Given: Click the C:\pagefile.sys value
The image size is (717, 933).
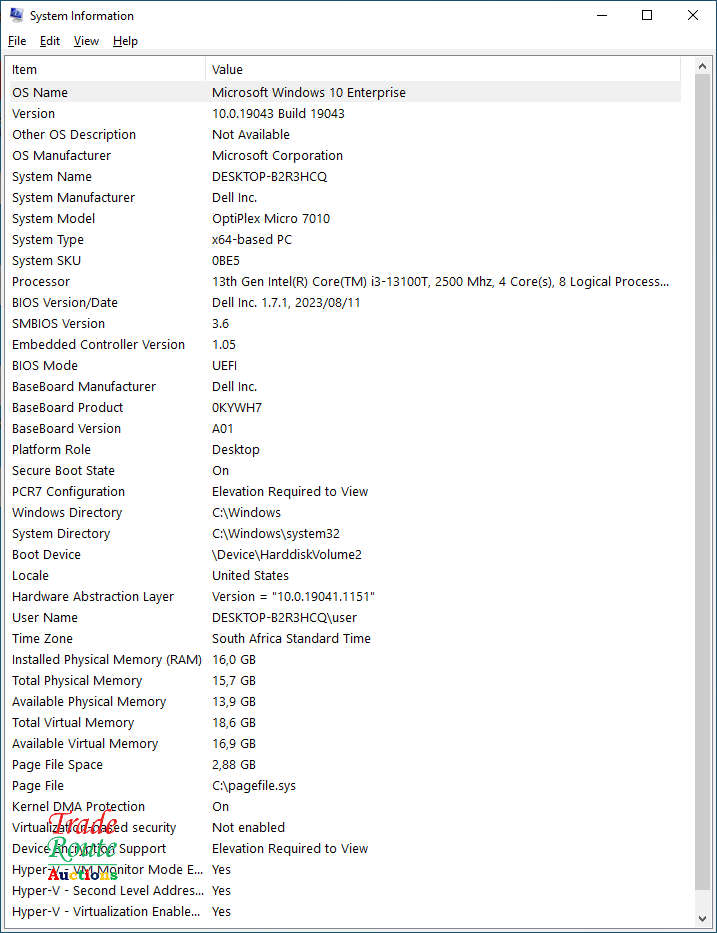Looking at the screenshot, I should click(253, 785).
